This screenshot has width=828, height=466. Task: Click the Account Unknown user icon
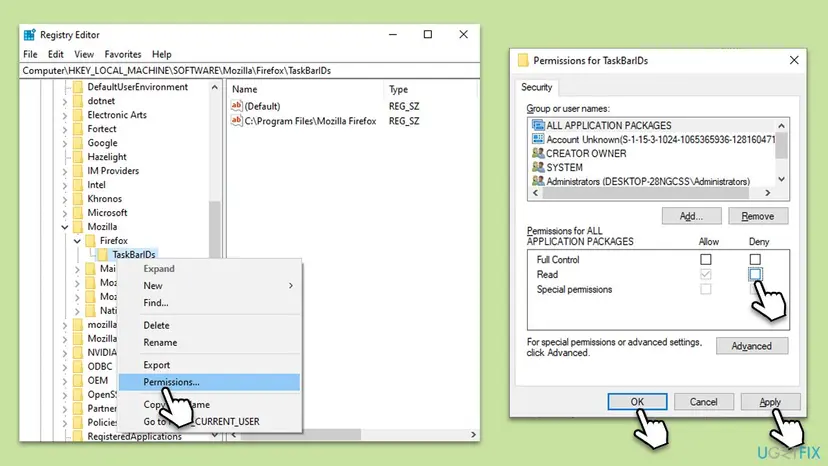(538, 139)
